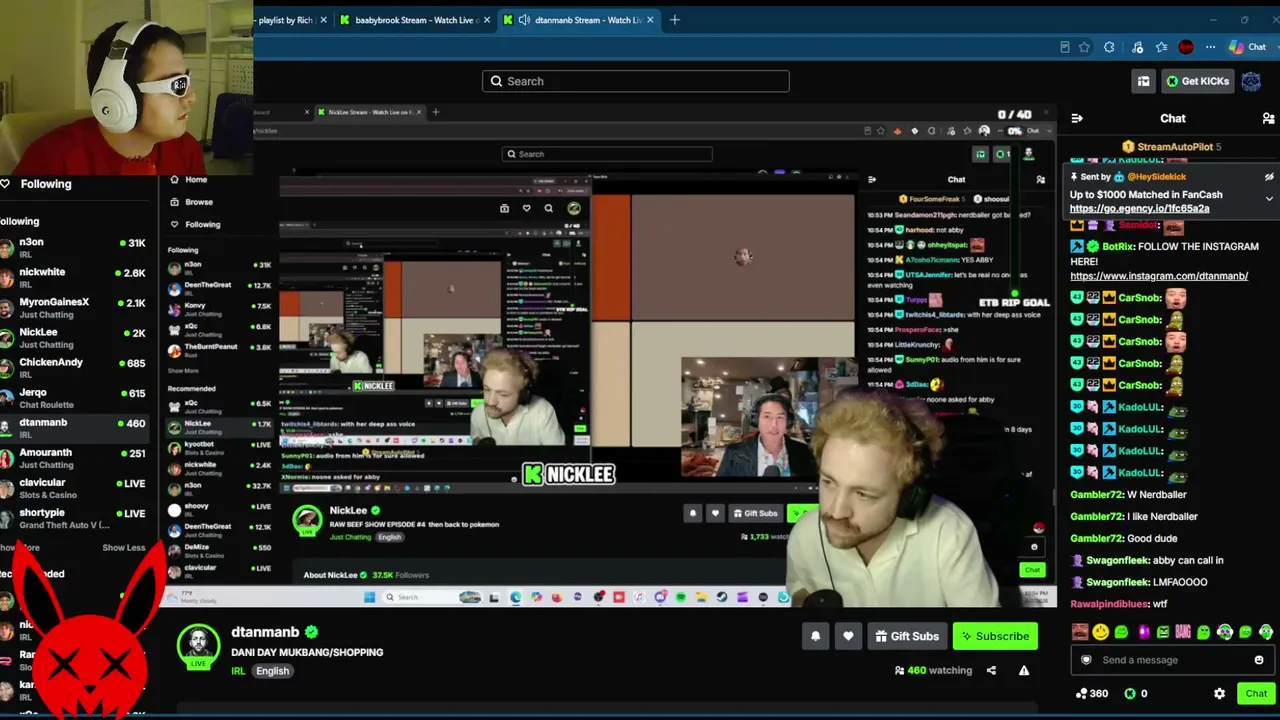Open clavicular channel in Following sidebar
This screenshot has width=1280, height=720.
coord(75,488)
